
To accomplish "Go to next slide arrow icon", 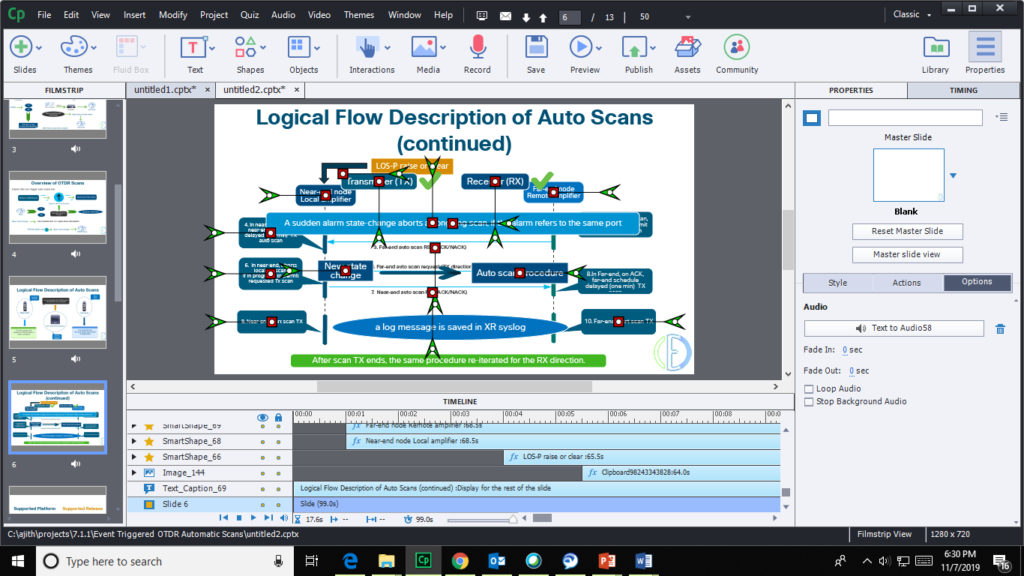I will coord(526,17).
